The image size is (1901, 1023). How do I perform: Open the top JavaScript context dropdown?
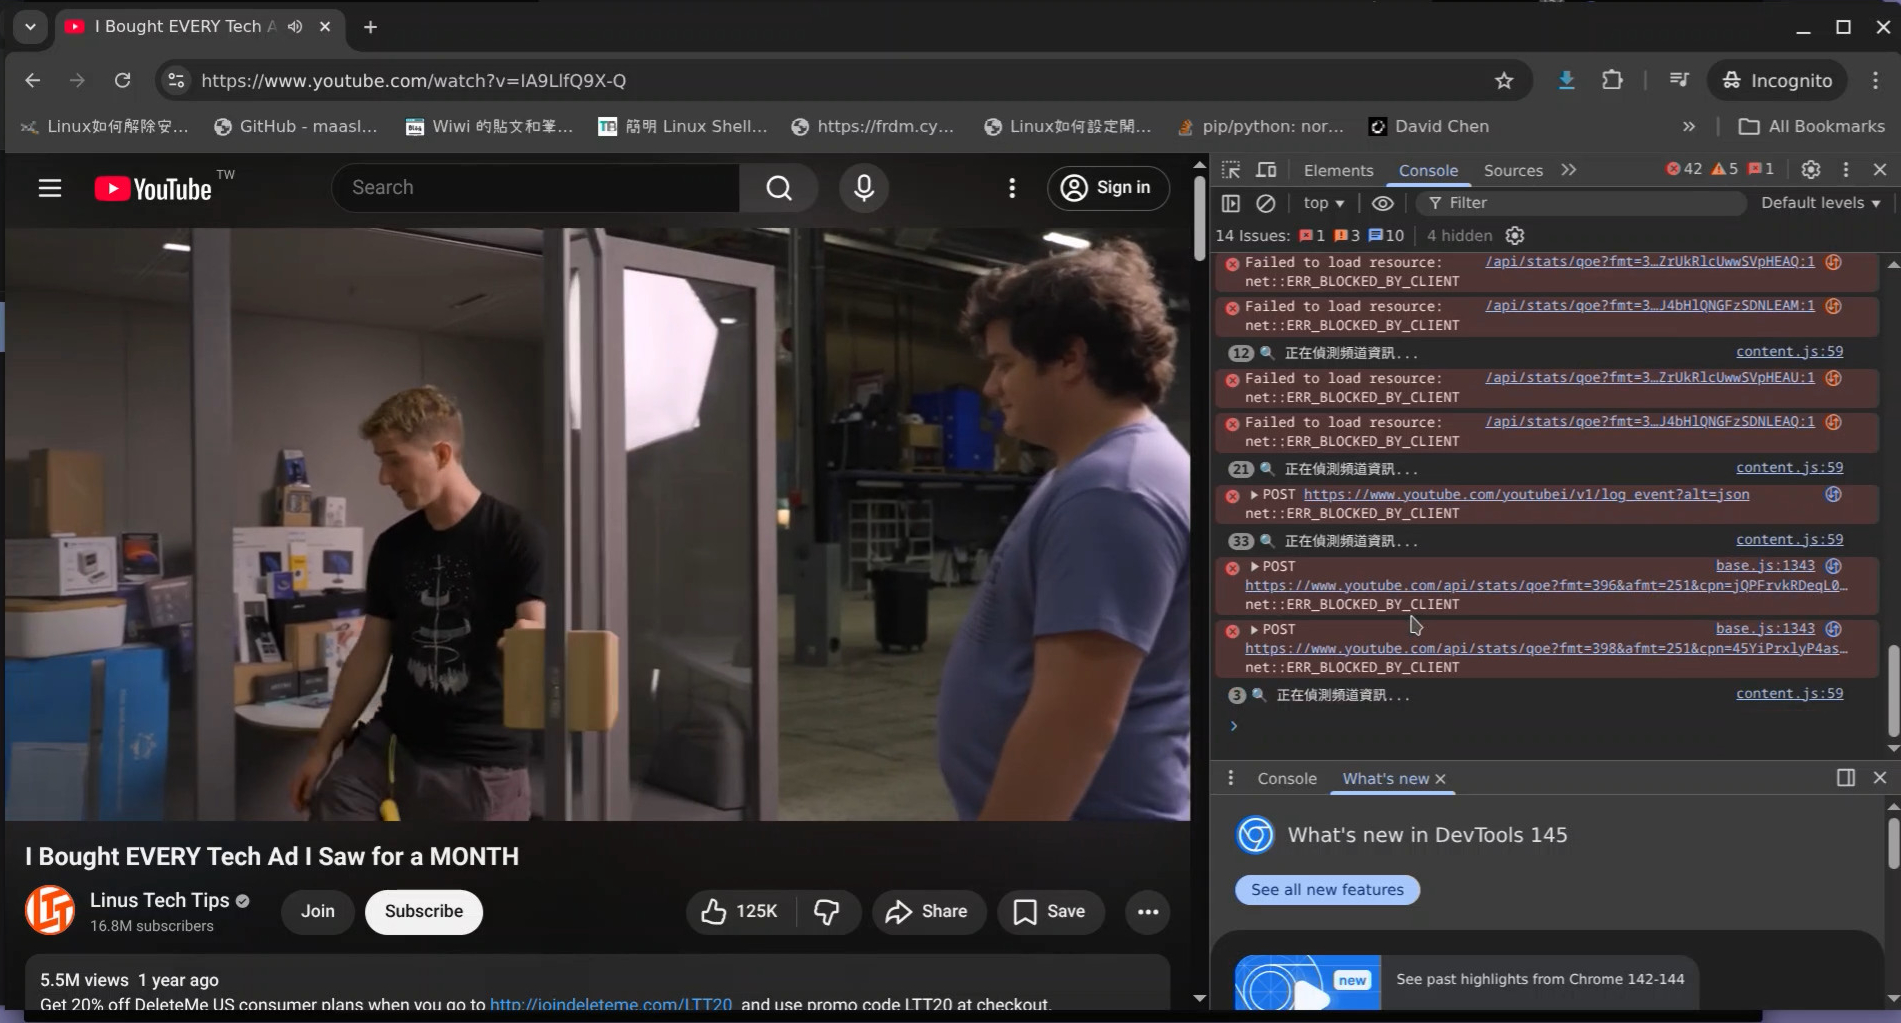point(1323,203)
